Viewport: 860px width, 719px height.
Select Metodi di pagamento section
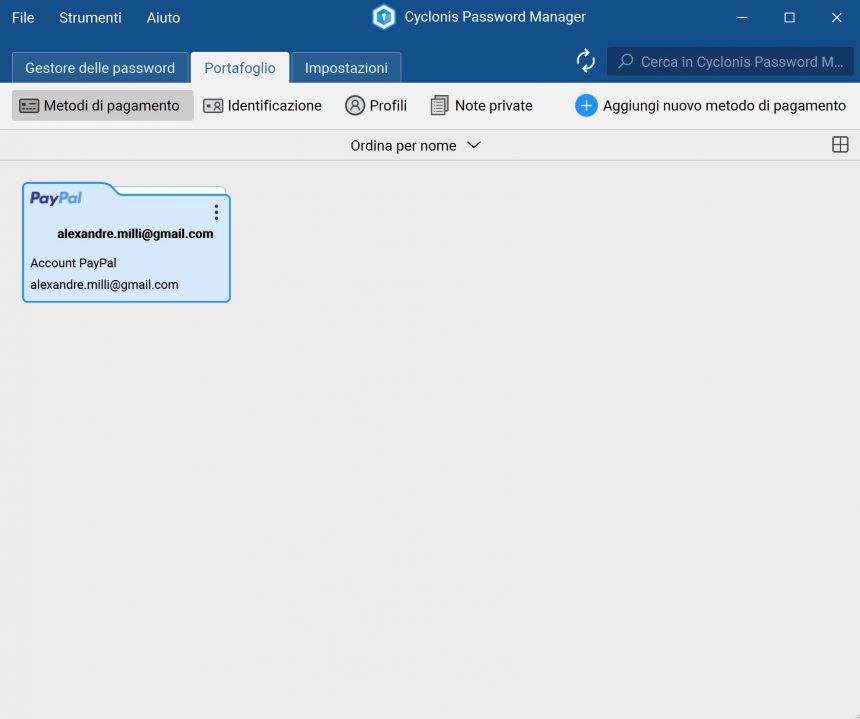coord(103,105)
